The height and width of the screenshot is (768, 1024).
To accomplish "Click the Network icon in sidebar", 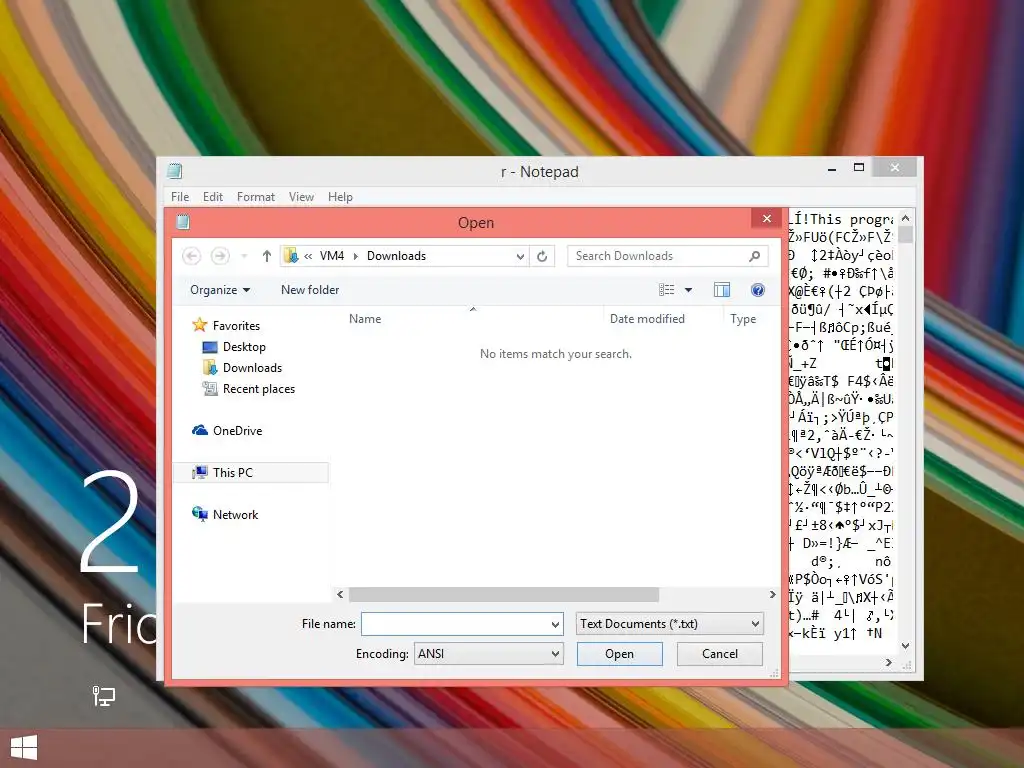I will 200,514.
